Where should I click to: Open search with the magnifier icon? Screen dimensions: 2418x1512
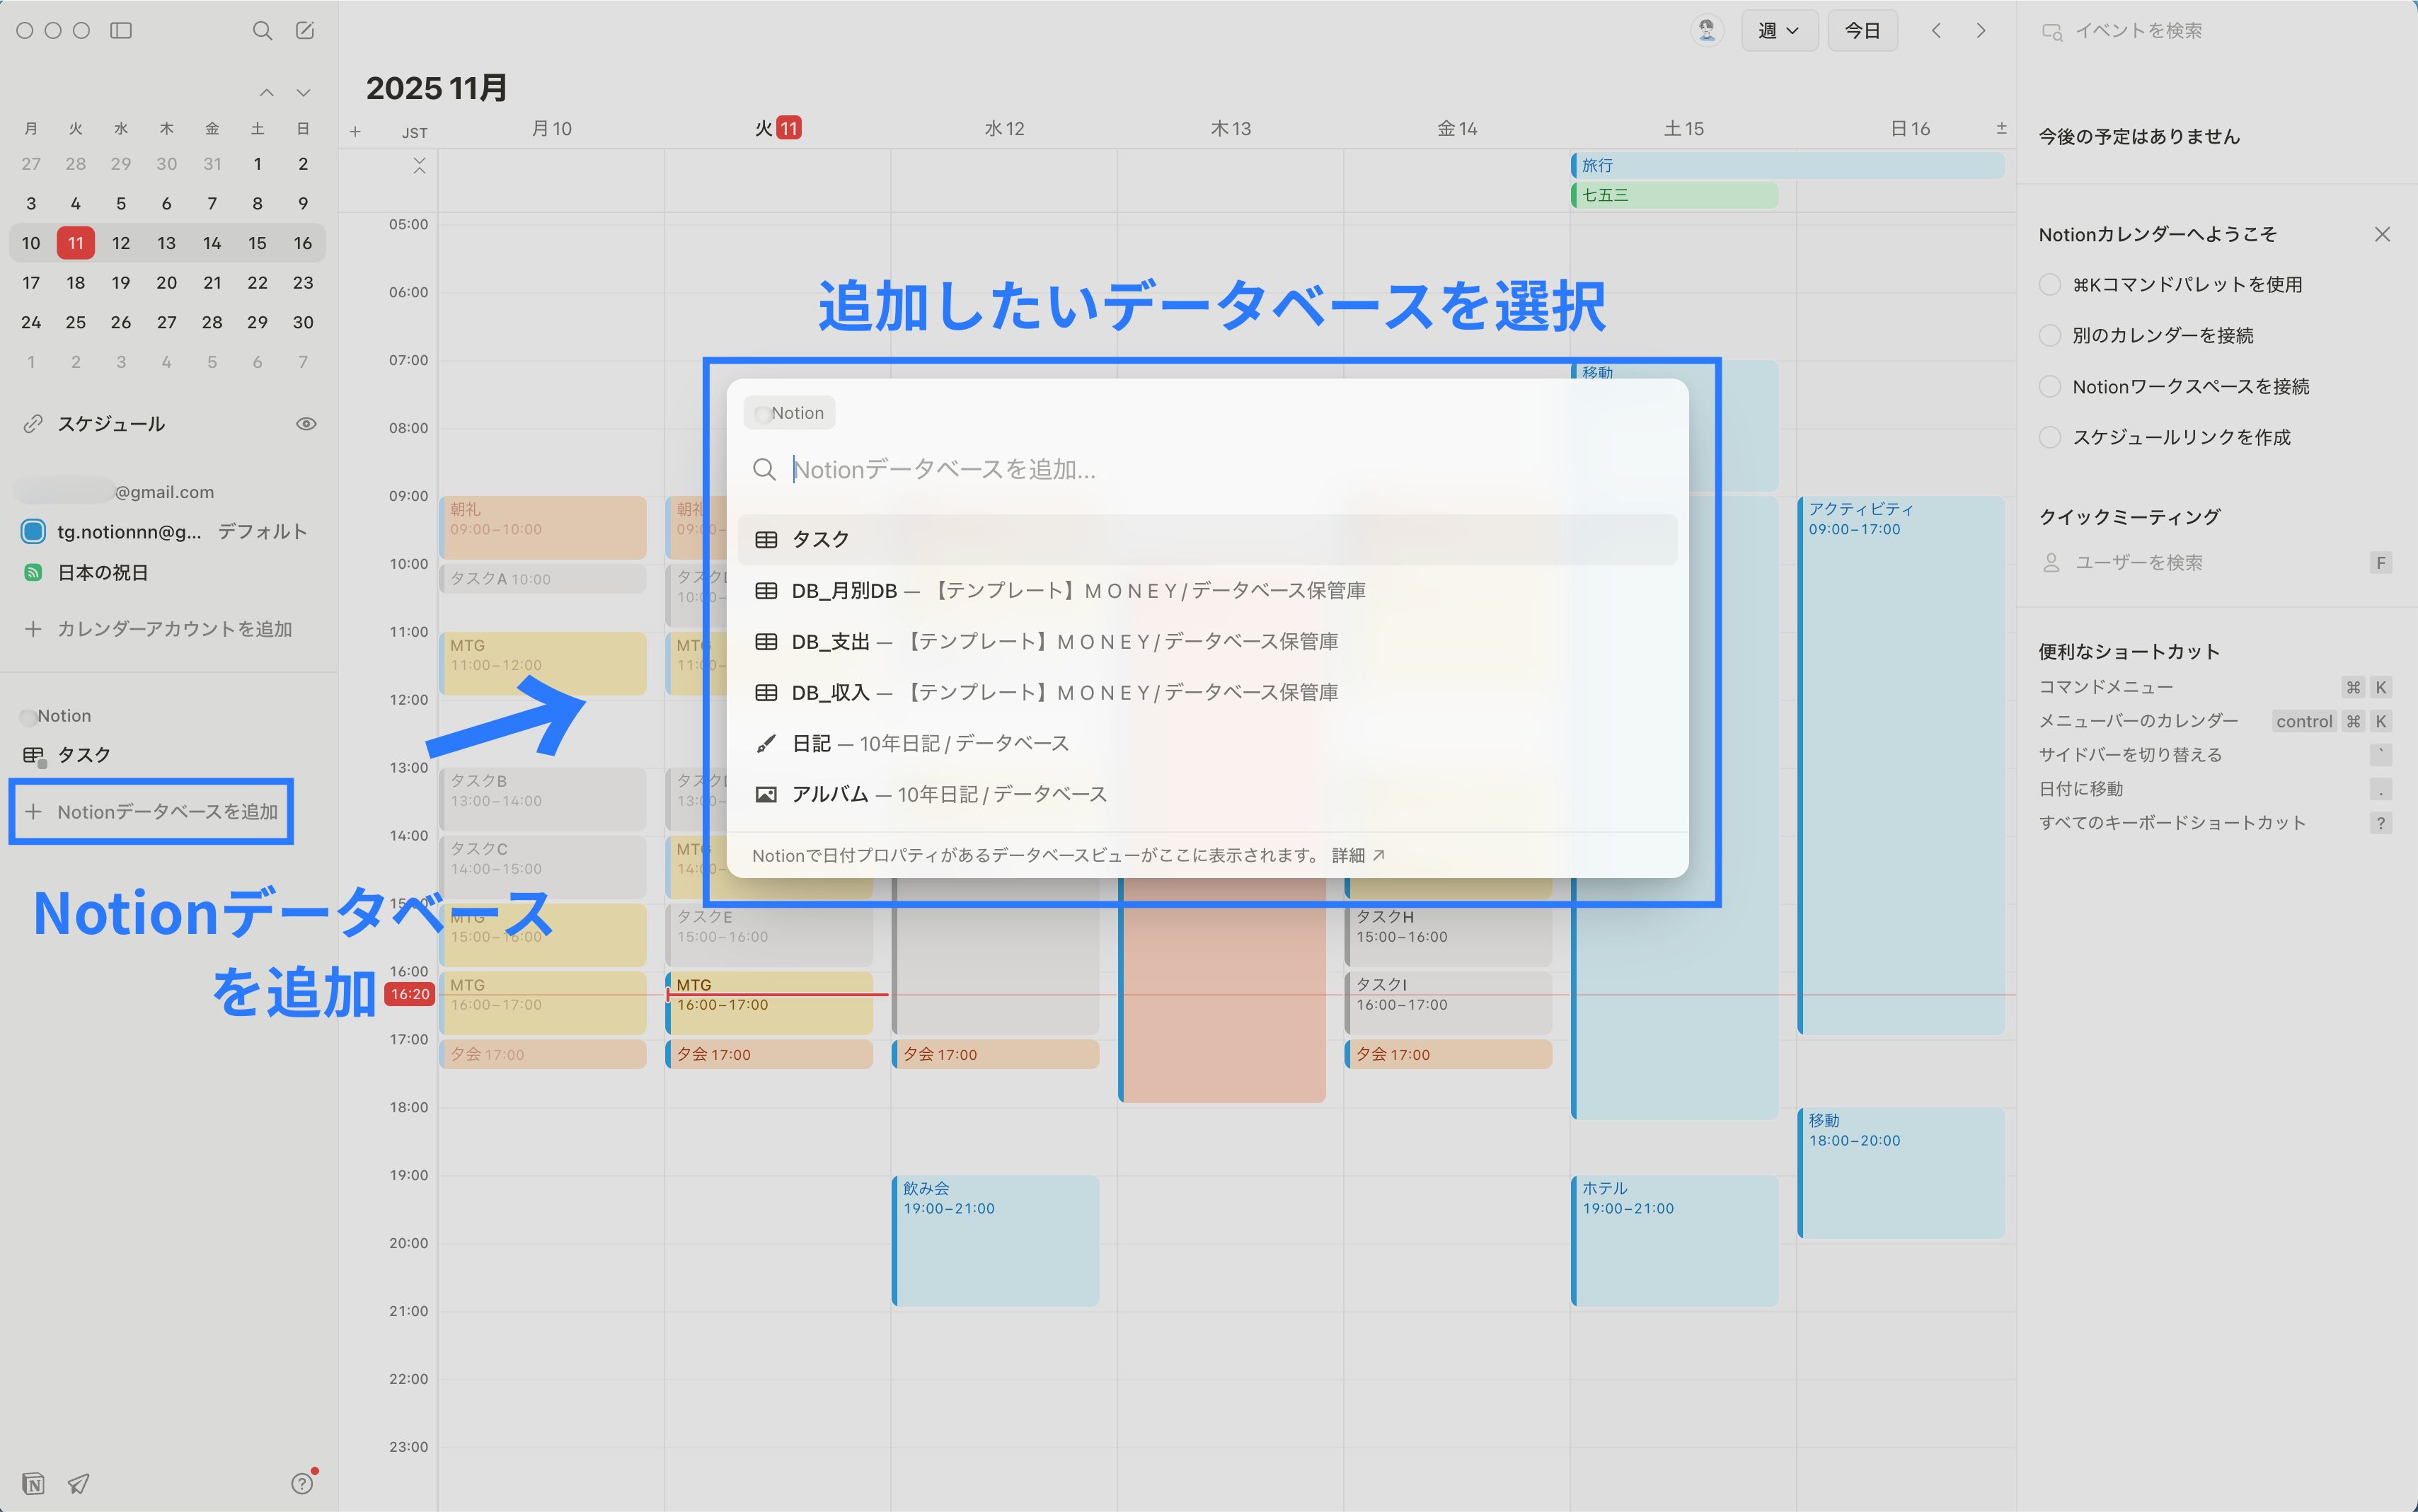pyautogui.click(x=262, y=30)
